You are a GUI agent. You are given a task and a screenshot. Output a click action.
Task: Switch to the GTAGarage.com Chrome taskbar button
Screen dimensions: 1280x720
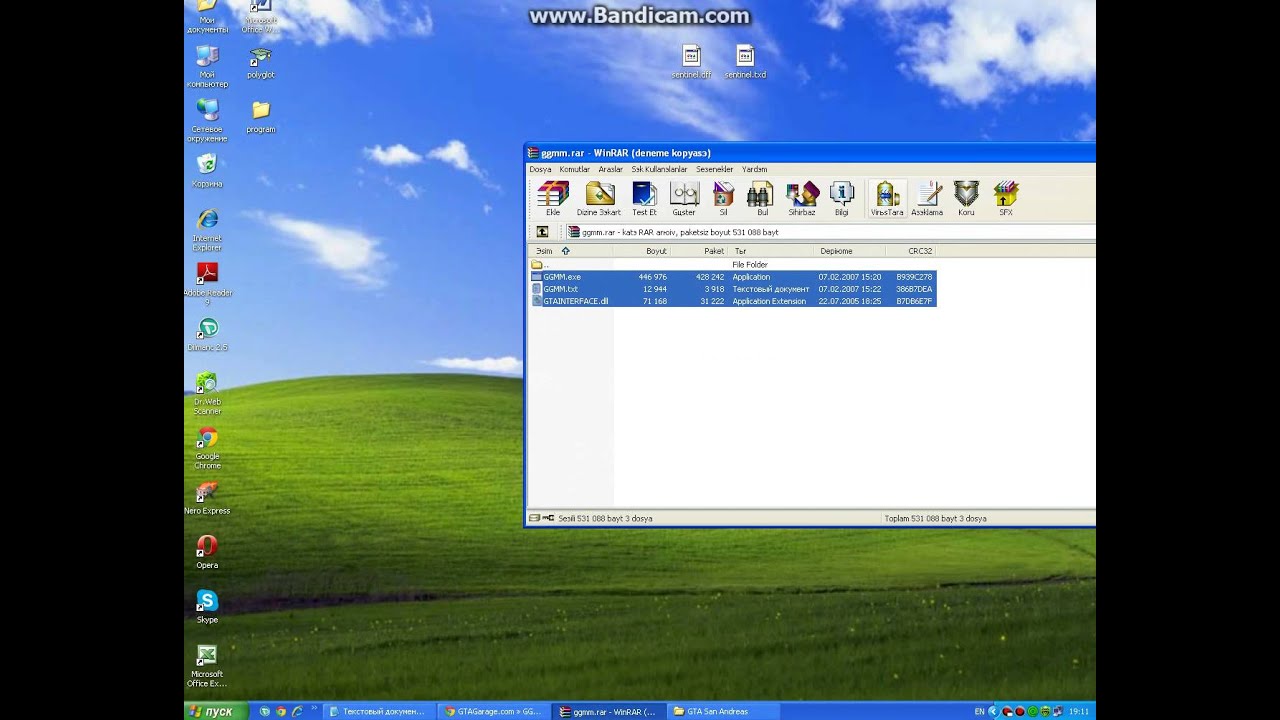493,711
